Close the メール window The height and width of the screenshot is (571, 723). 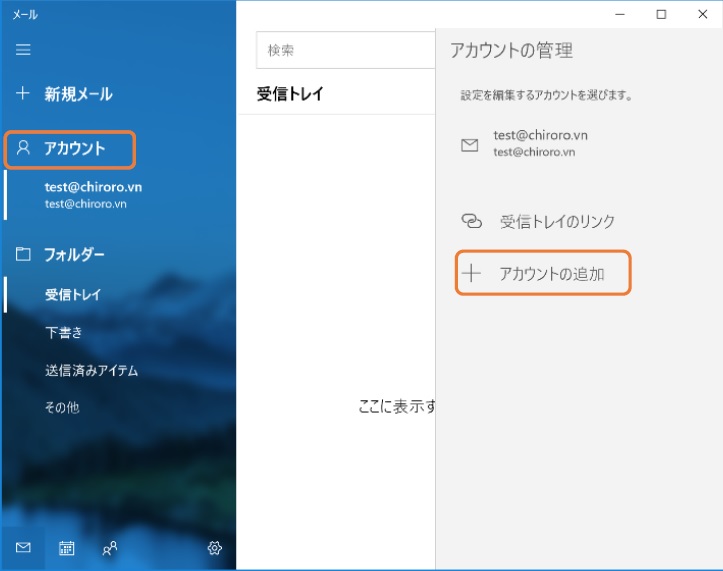tap(702, 14)
